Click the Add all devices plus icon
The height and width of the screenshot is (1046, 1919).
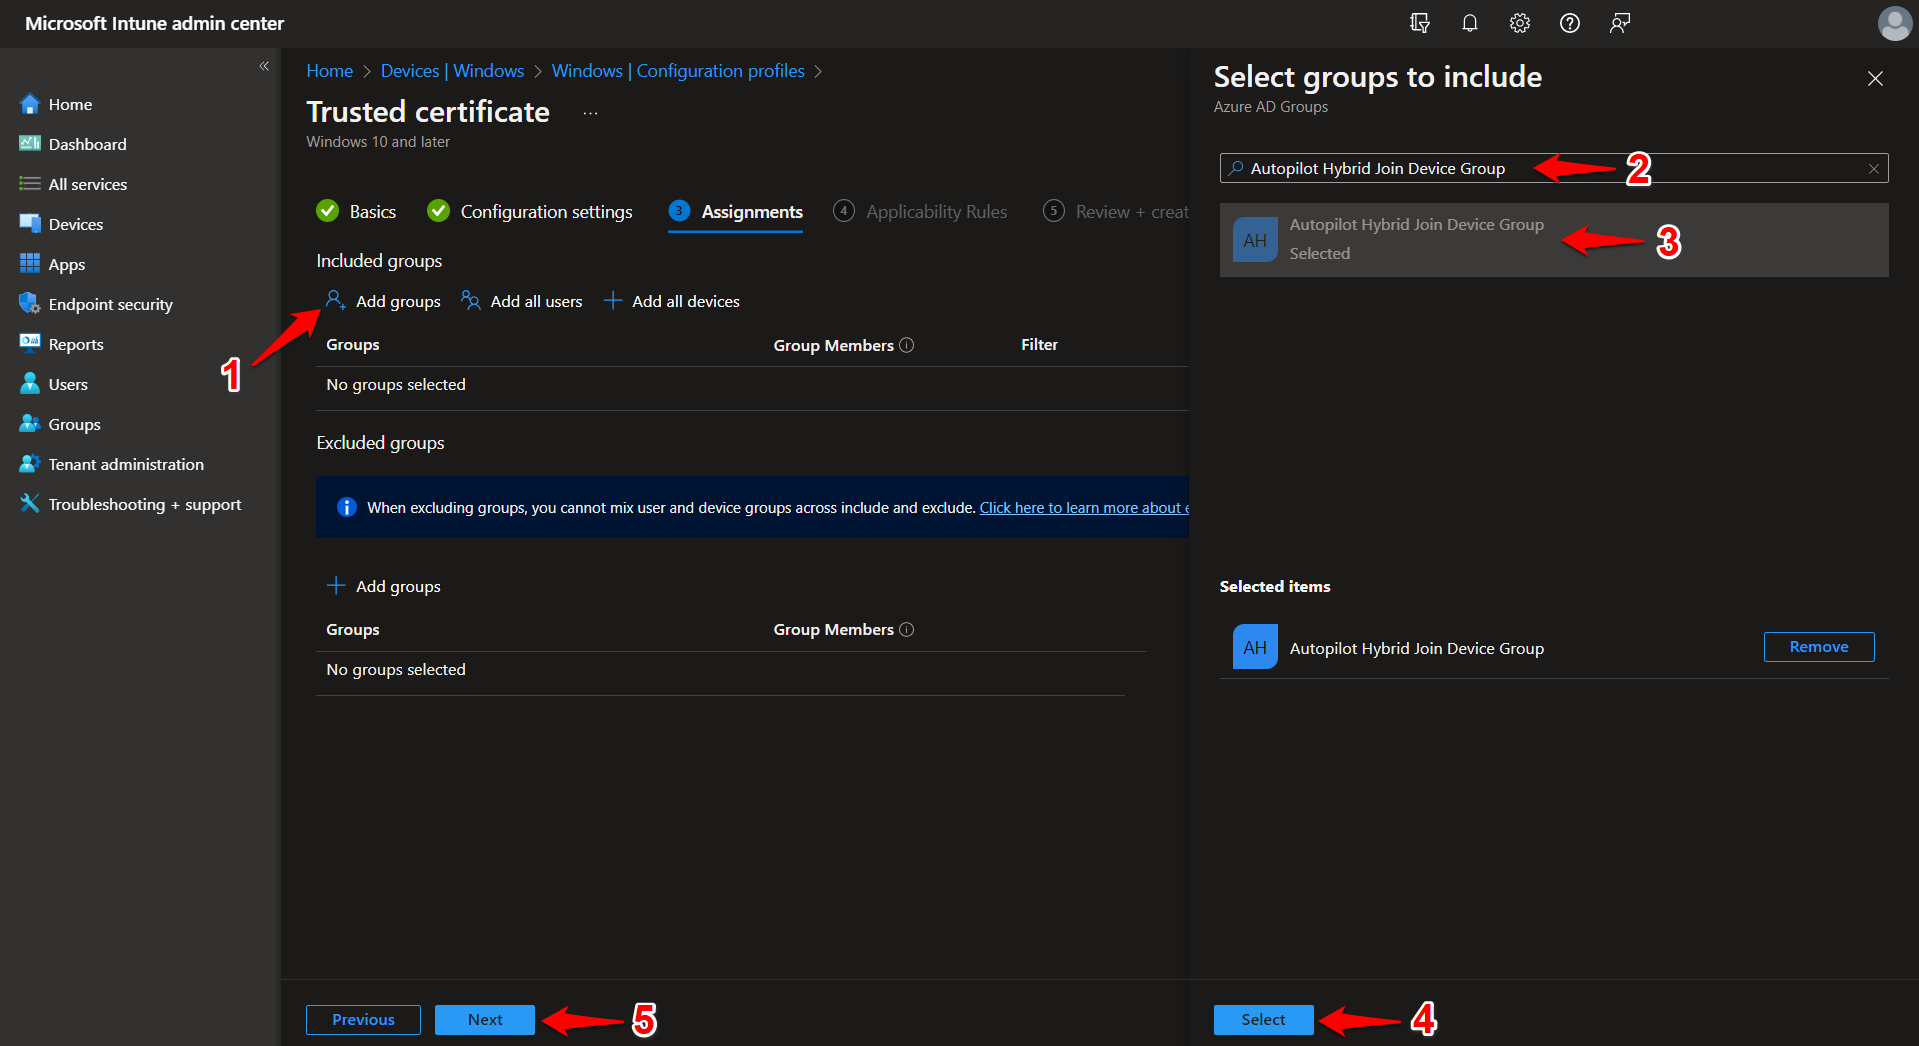[612, 300]
